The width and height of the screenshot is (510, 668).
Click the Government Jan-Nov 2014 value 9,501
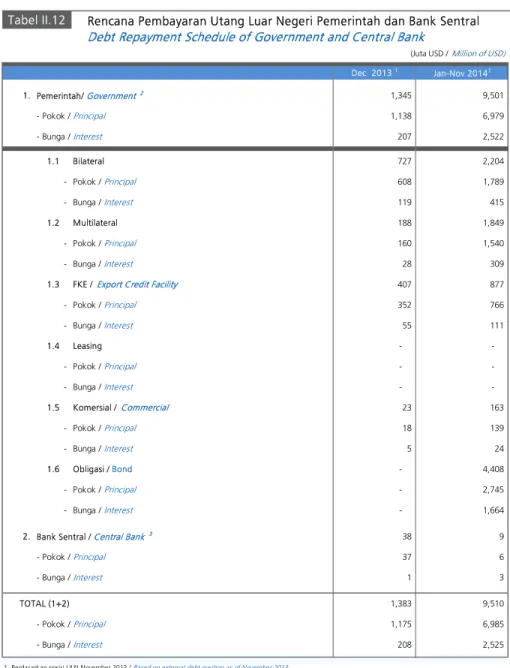[493, 95]
